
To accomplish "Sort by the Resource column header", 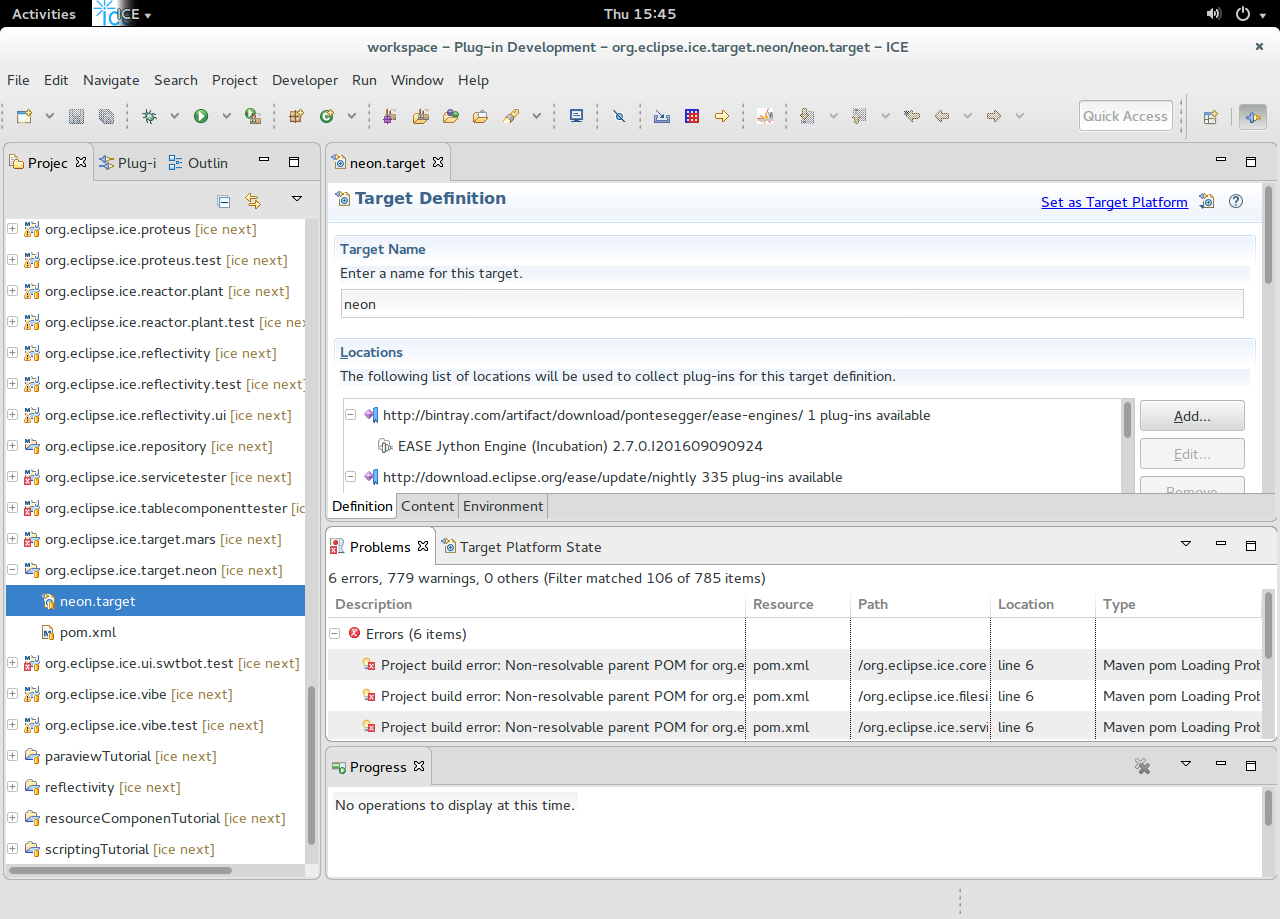I will pyautogui.click(x=797, y=604).
